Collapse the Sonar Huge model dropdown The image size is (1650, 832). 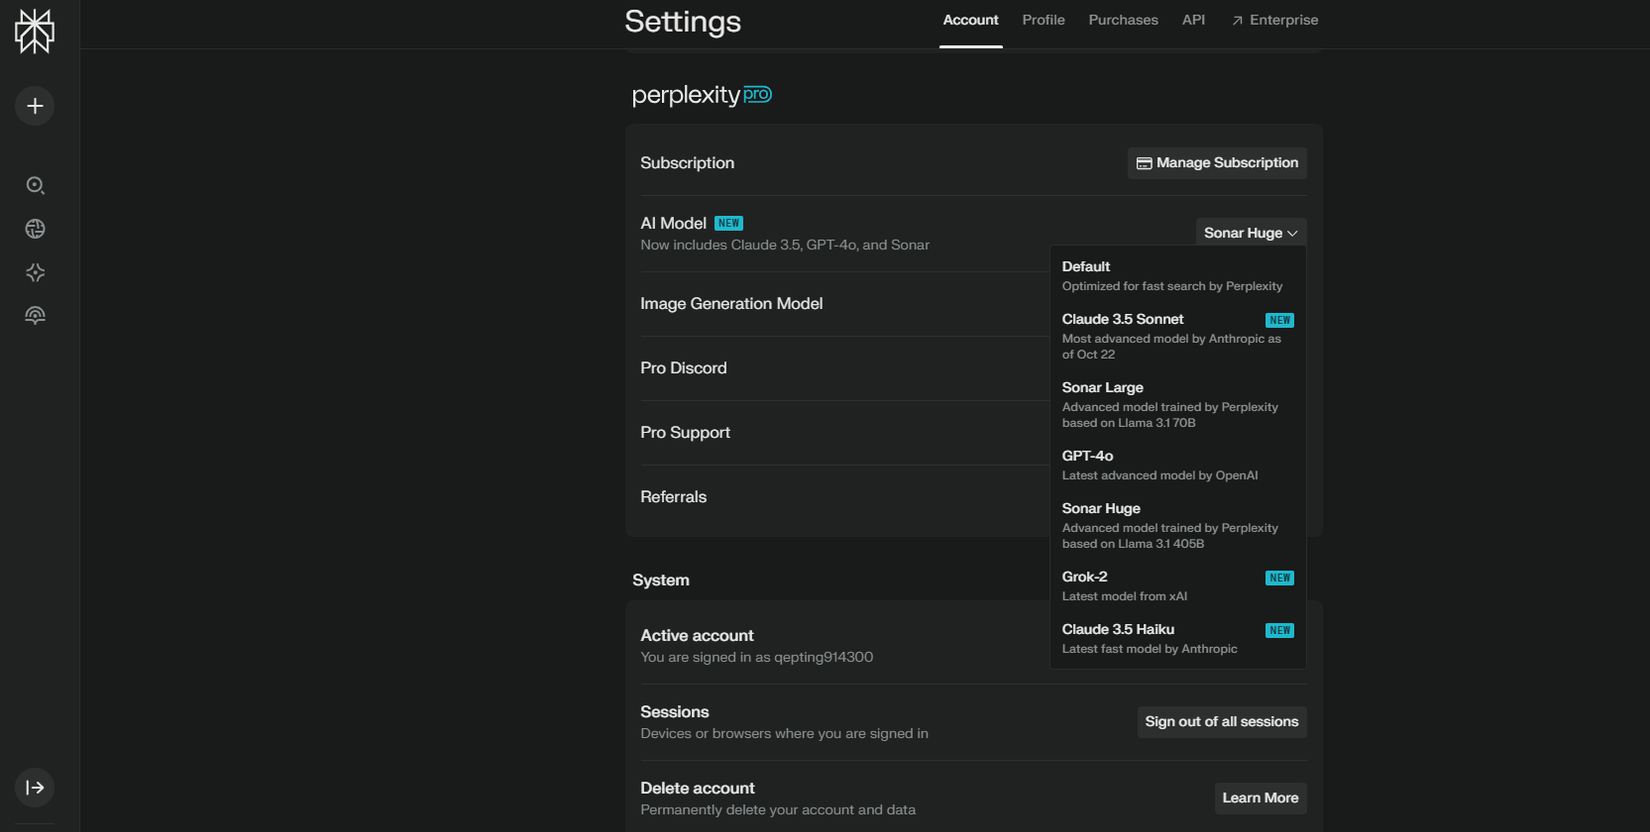pos(1250,233)
